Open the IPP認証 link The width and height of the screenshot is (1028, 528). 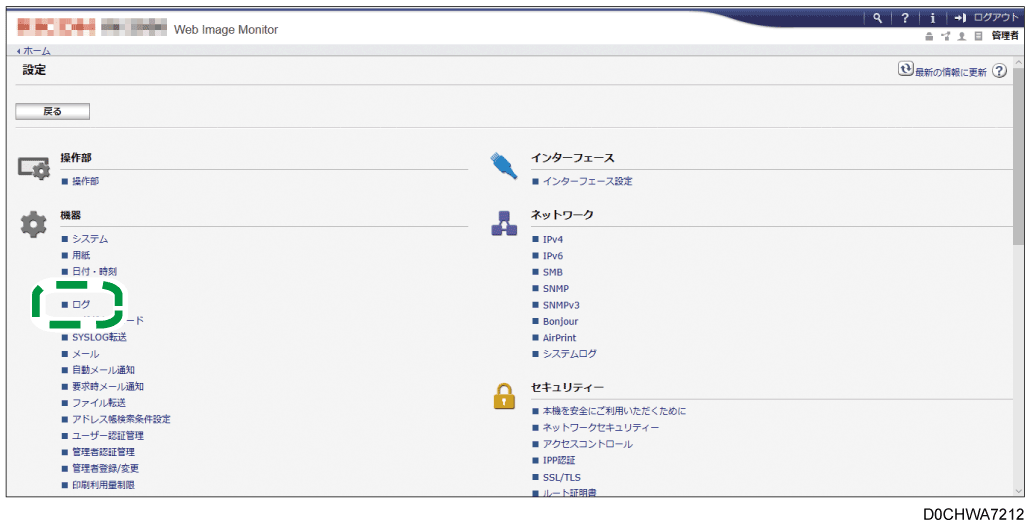click(x=559, y=460)
